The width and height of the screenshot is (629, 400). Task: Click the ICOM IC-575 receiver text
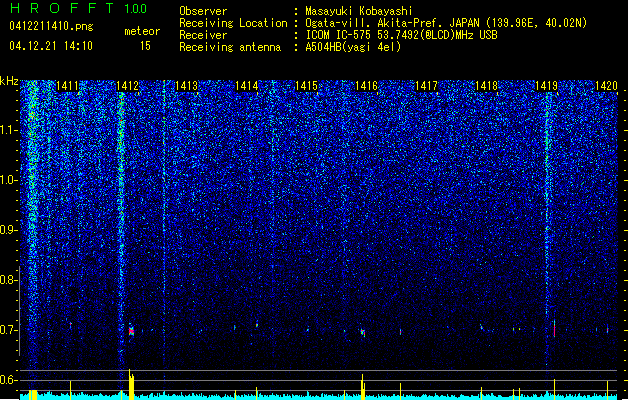click(401, 35)
